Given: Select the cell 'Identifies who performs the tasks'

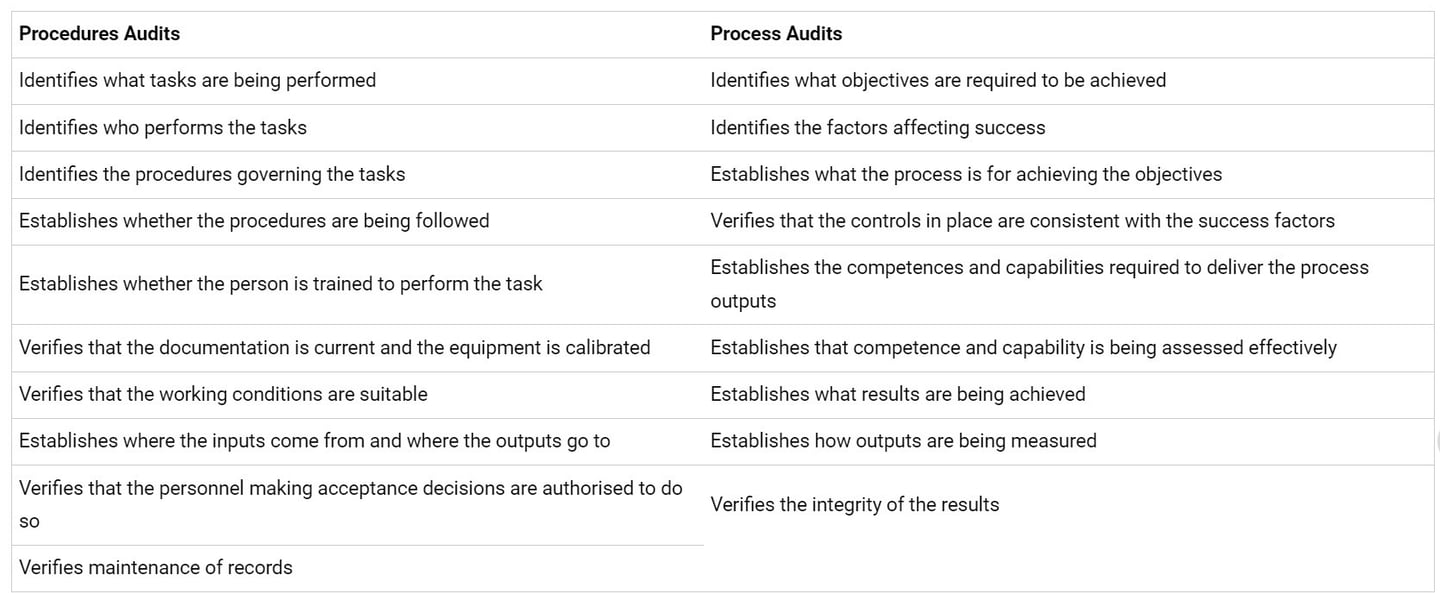Looking at the screenshot, I should (357, 128).
